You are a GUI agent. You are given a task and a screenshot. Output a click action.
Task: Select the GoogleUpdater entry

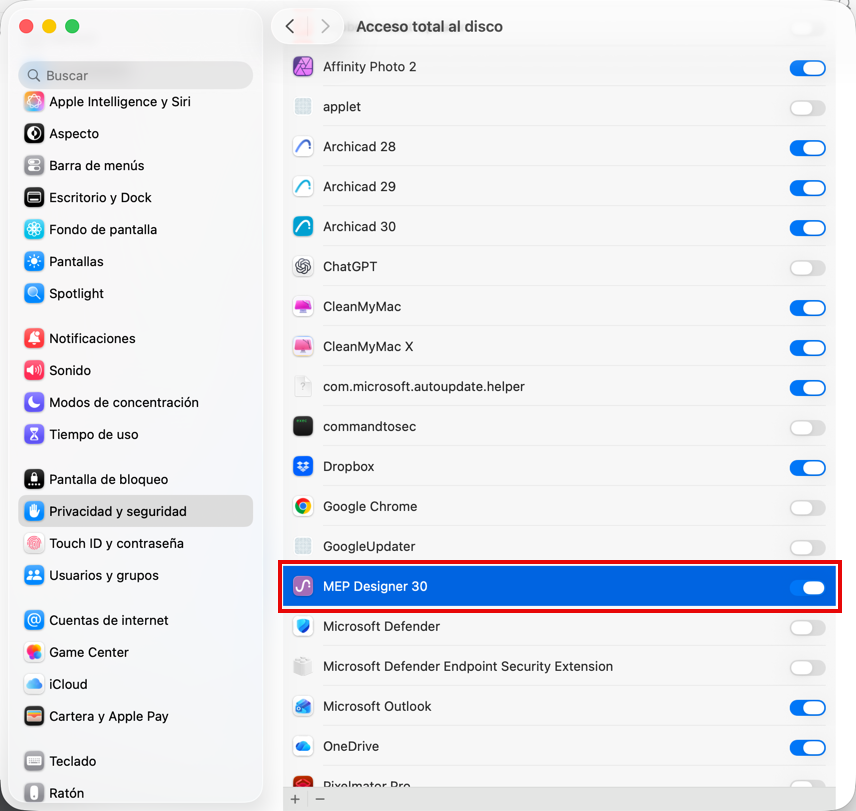pos(559,546)
